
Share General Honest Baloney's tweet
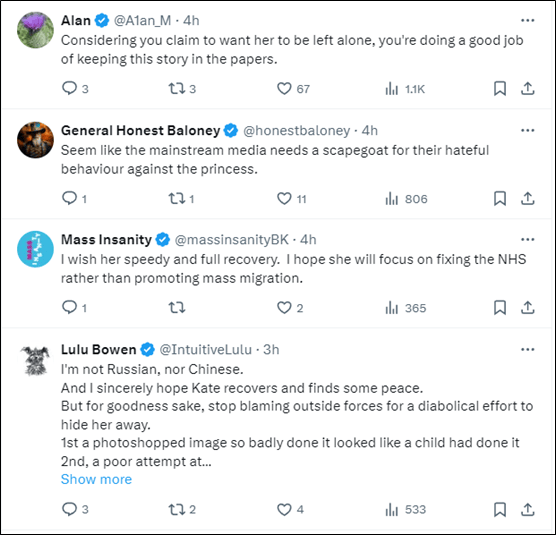[x=528, y=199]
